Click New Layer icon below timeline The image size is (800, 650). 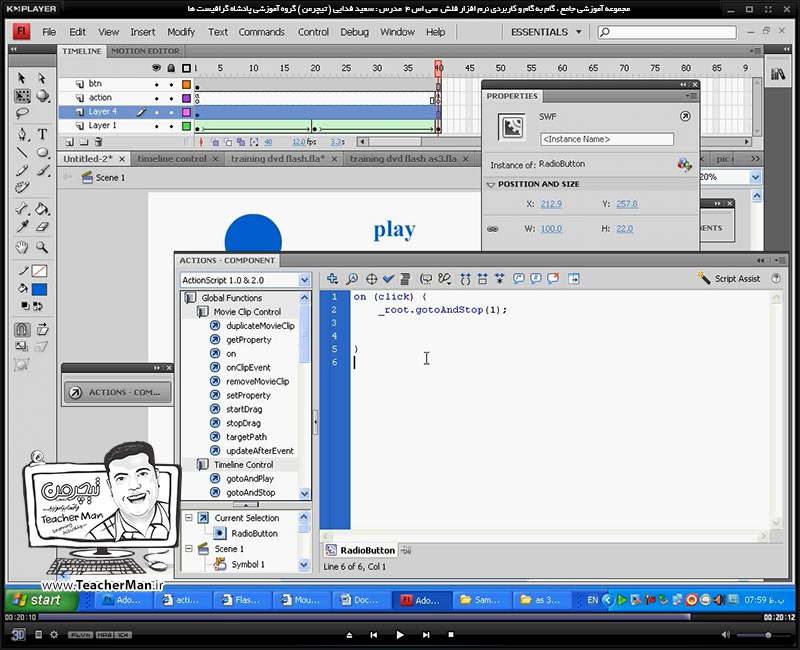(x=70, y=142)
